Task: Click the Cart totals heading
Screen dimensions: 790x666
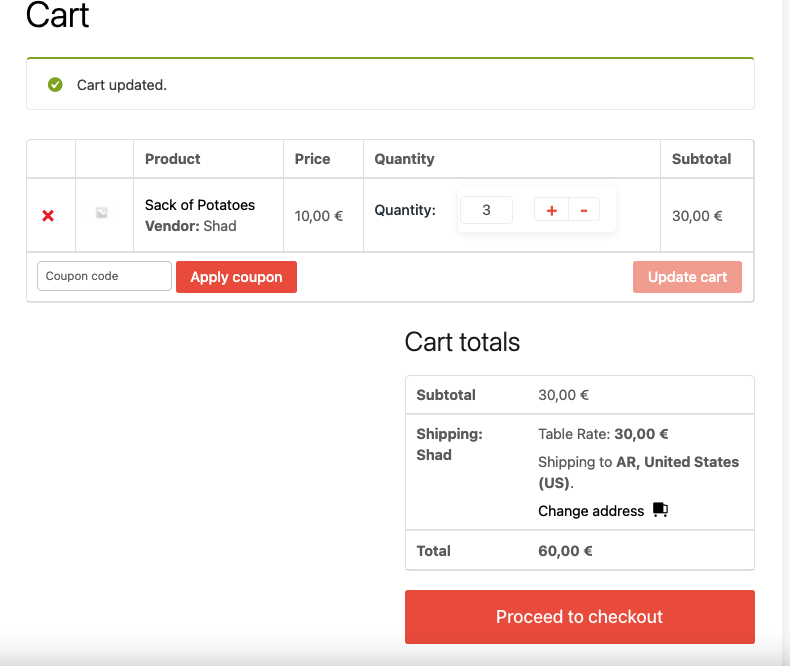Action: pyautogui.click(x=462, y=342)
